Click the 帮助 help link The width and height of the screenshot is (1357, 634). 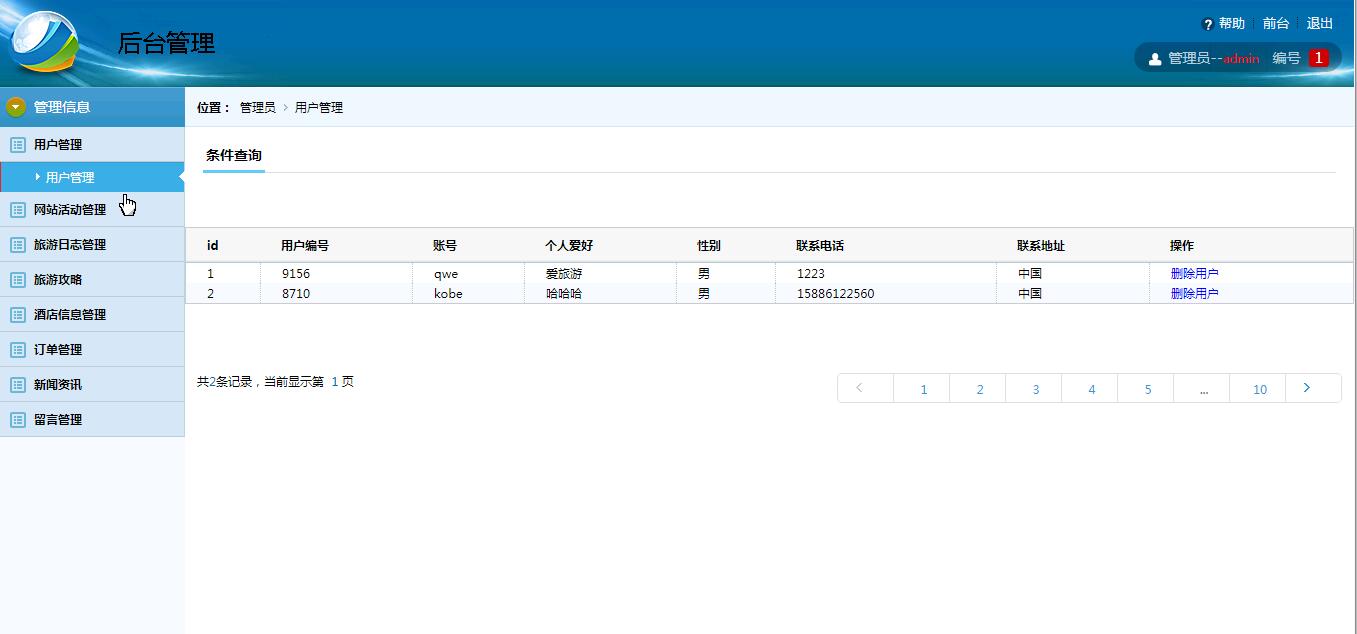click(x=1232, y=24)
